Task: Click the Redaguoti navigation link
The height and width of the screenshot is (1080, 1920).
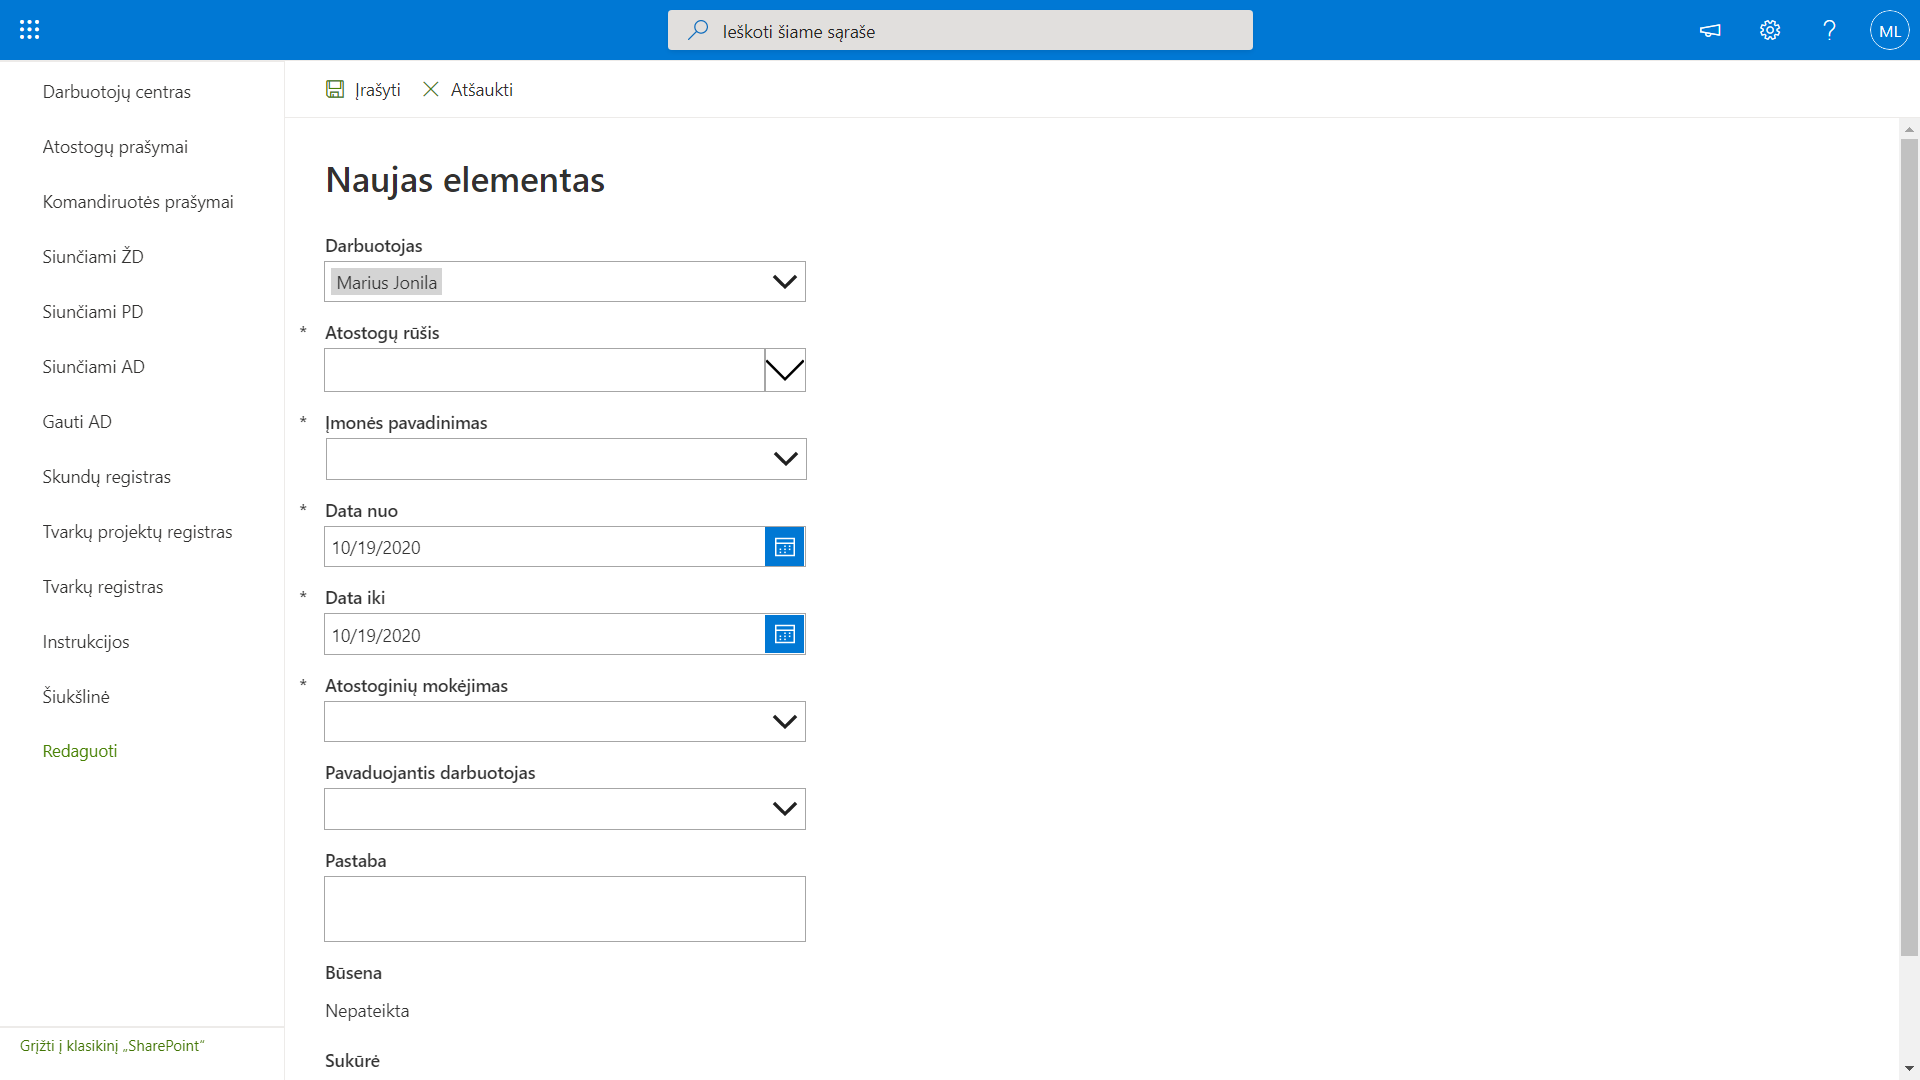Action: coord(80,750)
